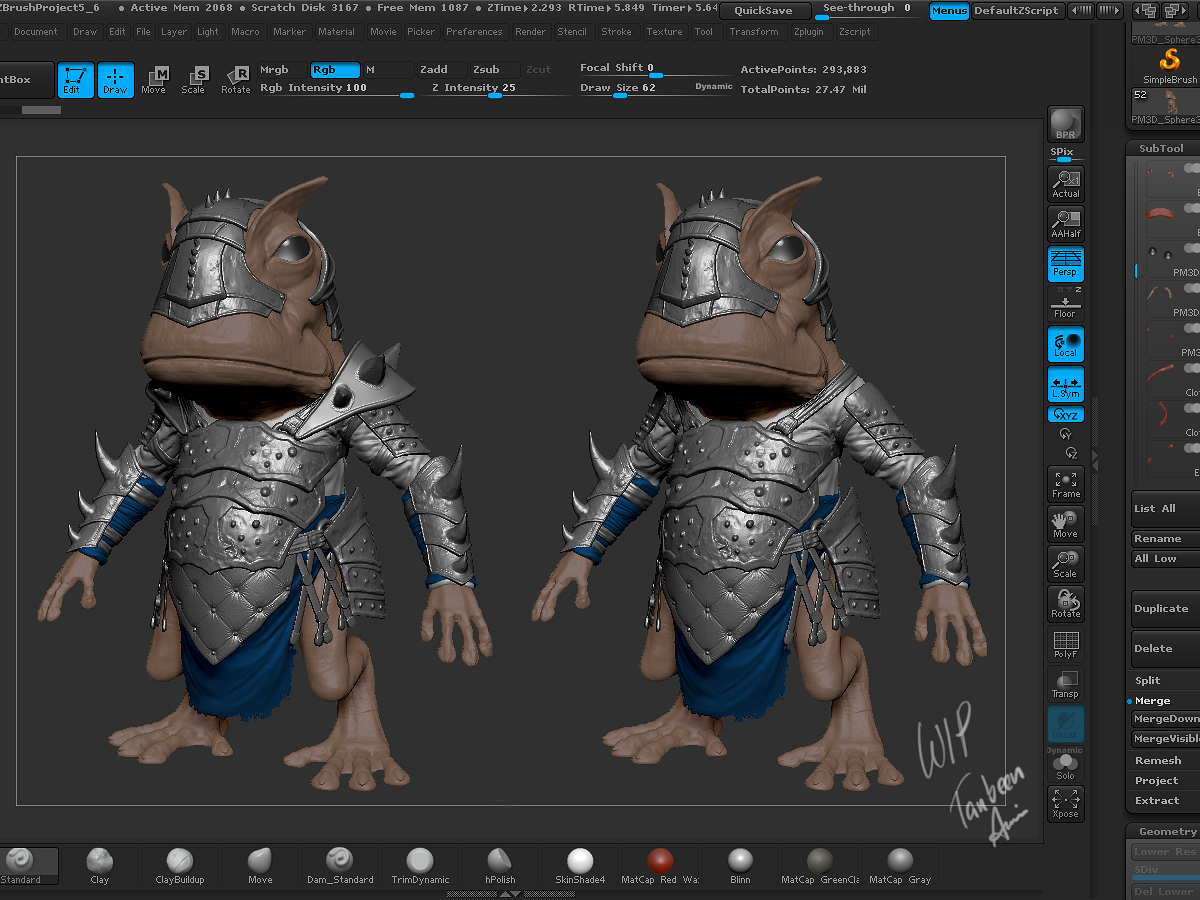Image resolution: width=1200 pixels, height=900 pixels.
Task: Open the Zplugin menu
Action: click(x=808, y=32)
